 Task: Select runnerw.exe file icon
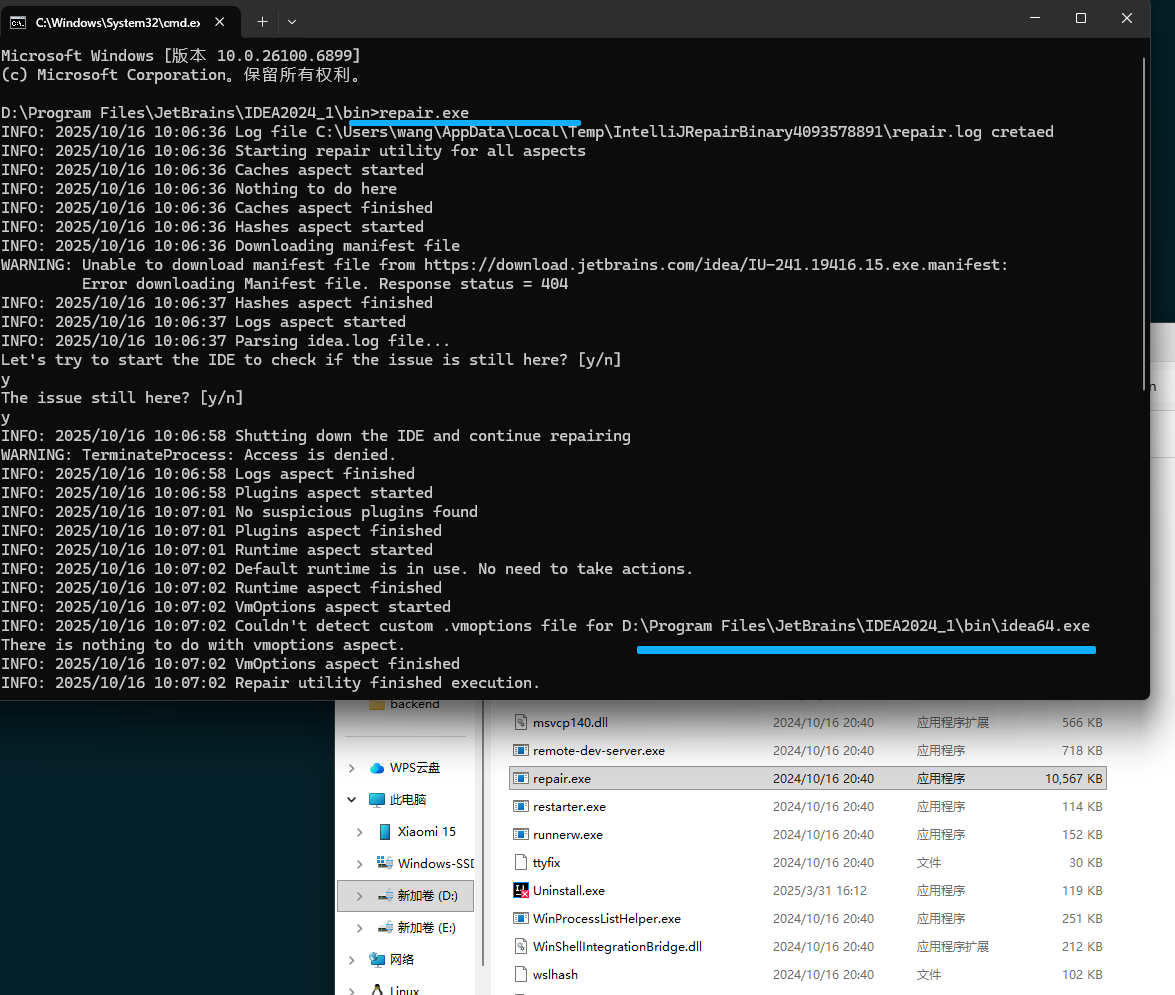[x=521, y=834]
